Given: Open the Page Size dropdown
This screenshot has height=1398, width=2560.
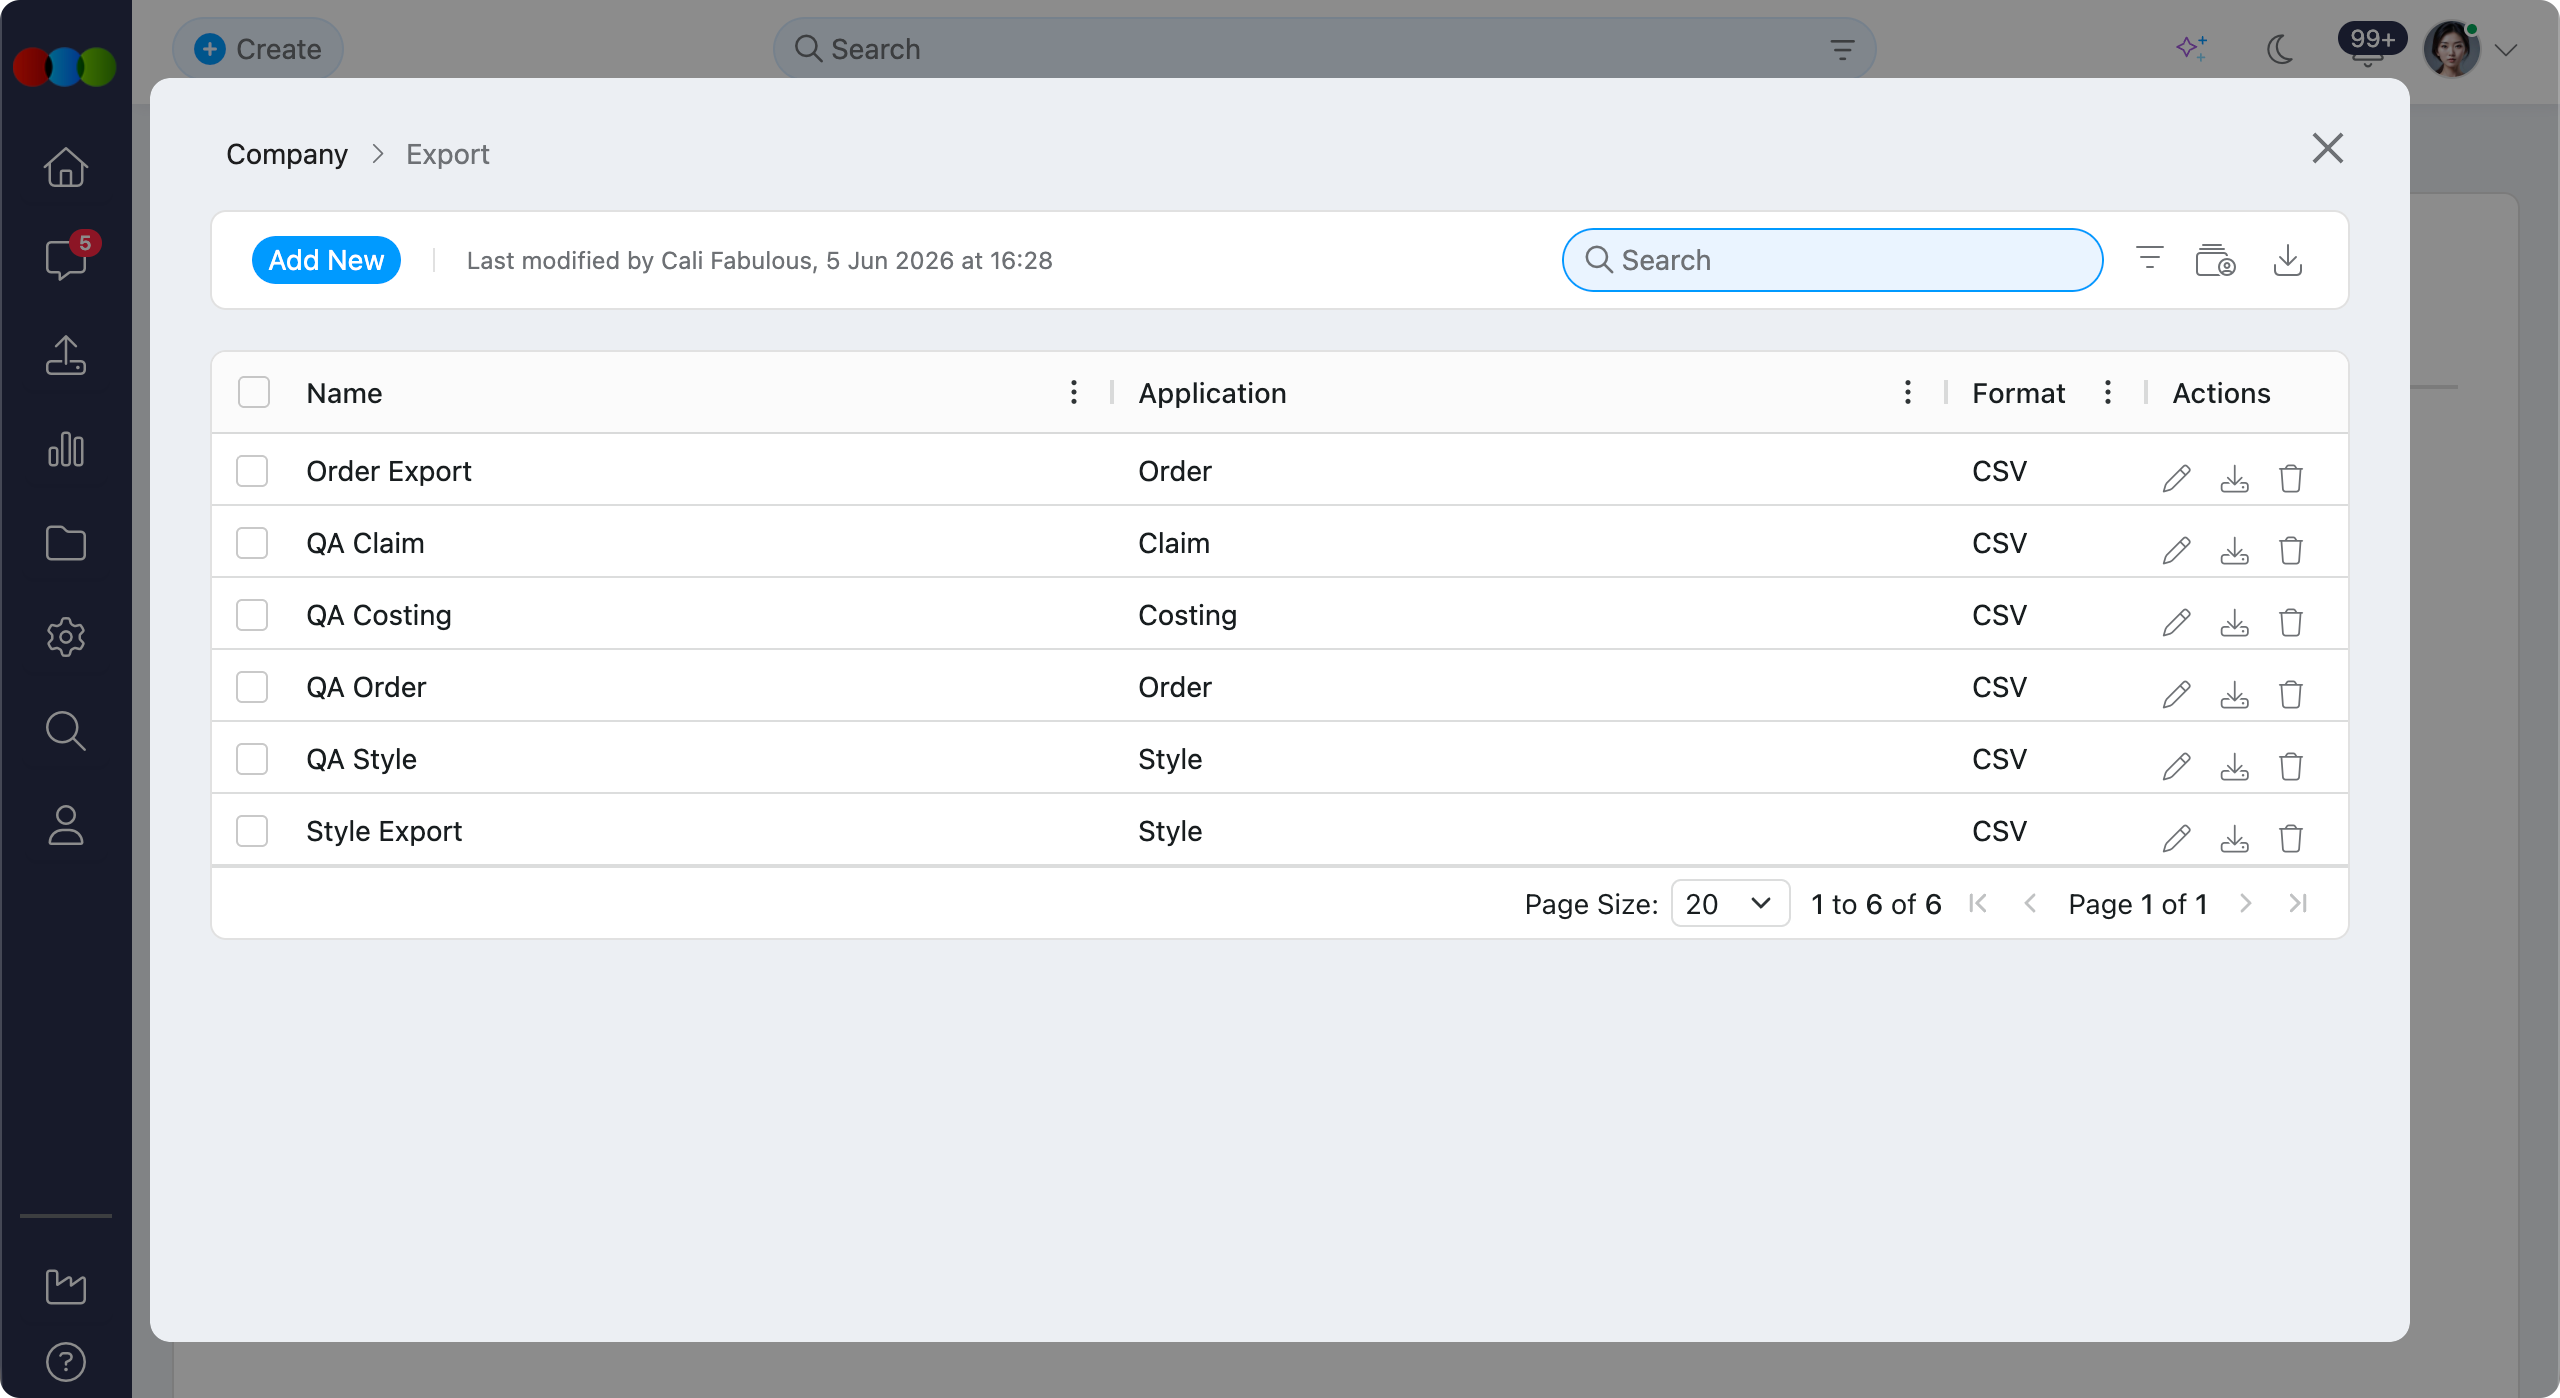Looking at the screenshot, I should click(x=1730, y=904).
